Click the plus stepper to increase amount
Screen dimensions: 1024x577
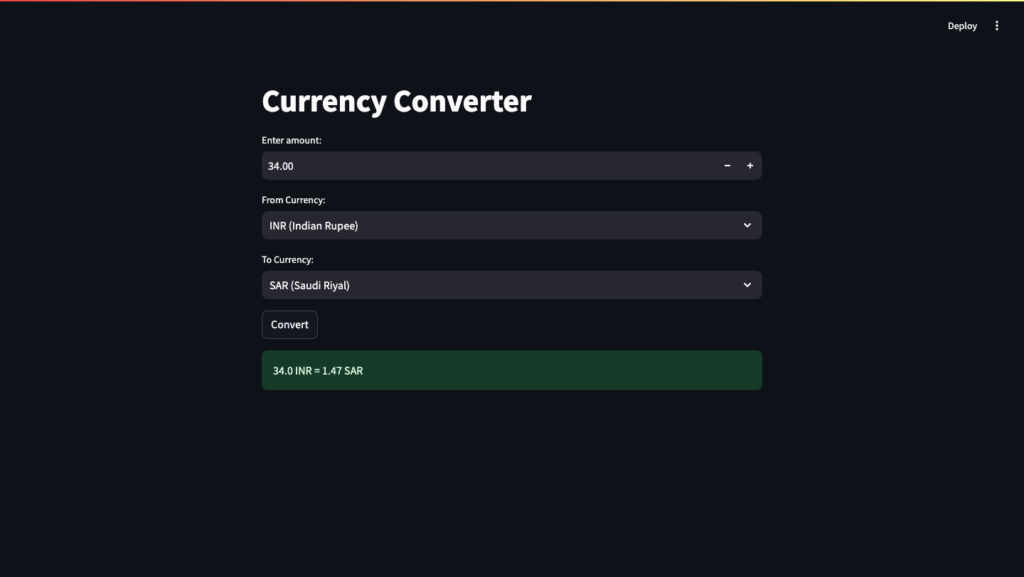point(750,165)
